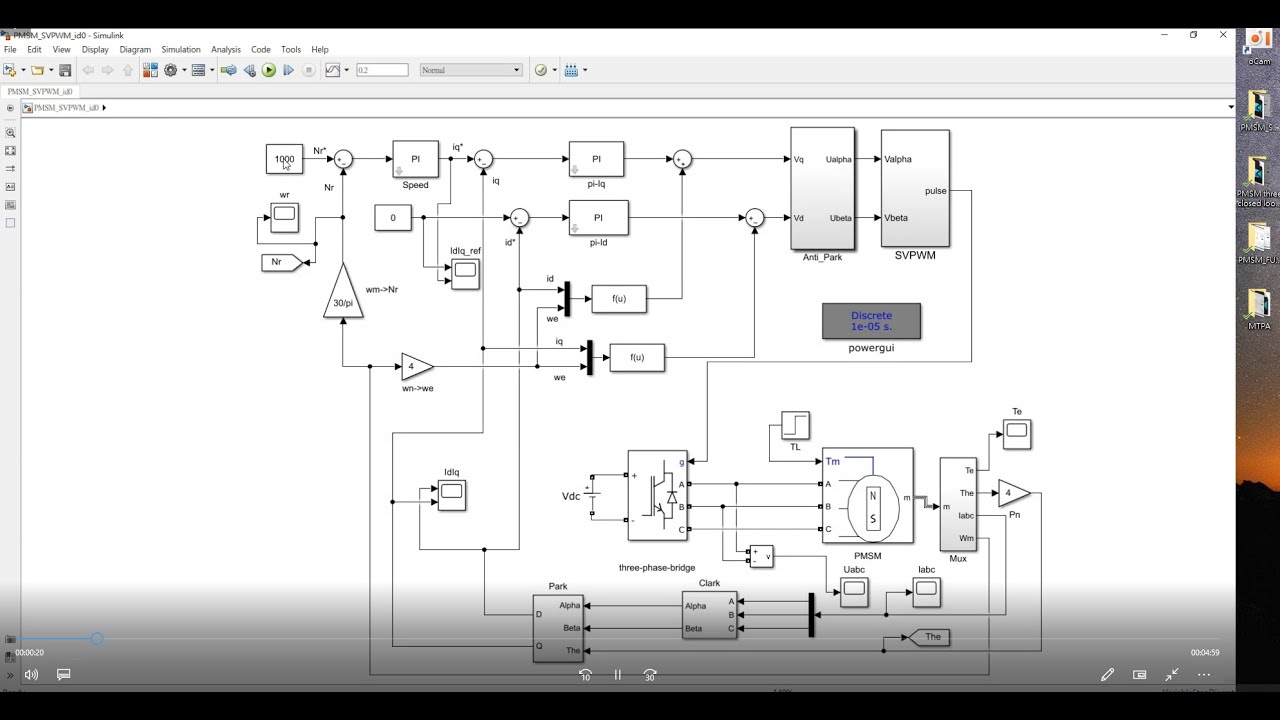Open the Code menu
This screenshot has width=1280, height=720.
(x=261, y=49)
